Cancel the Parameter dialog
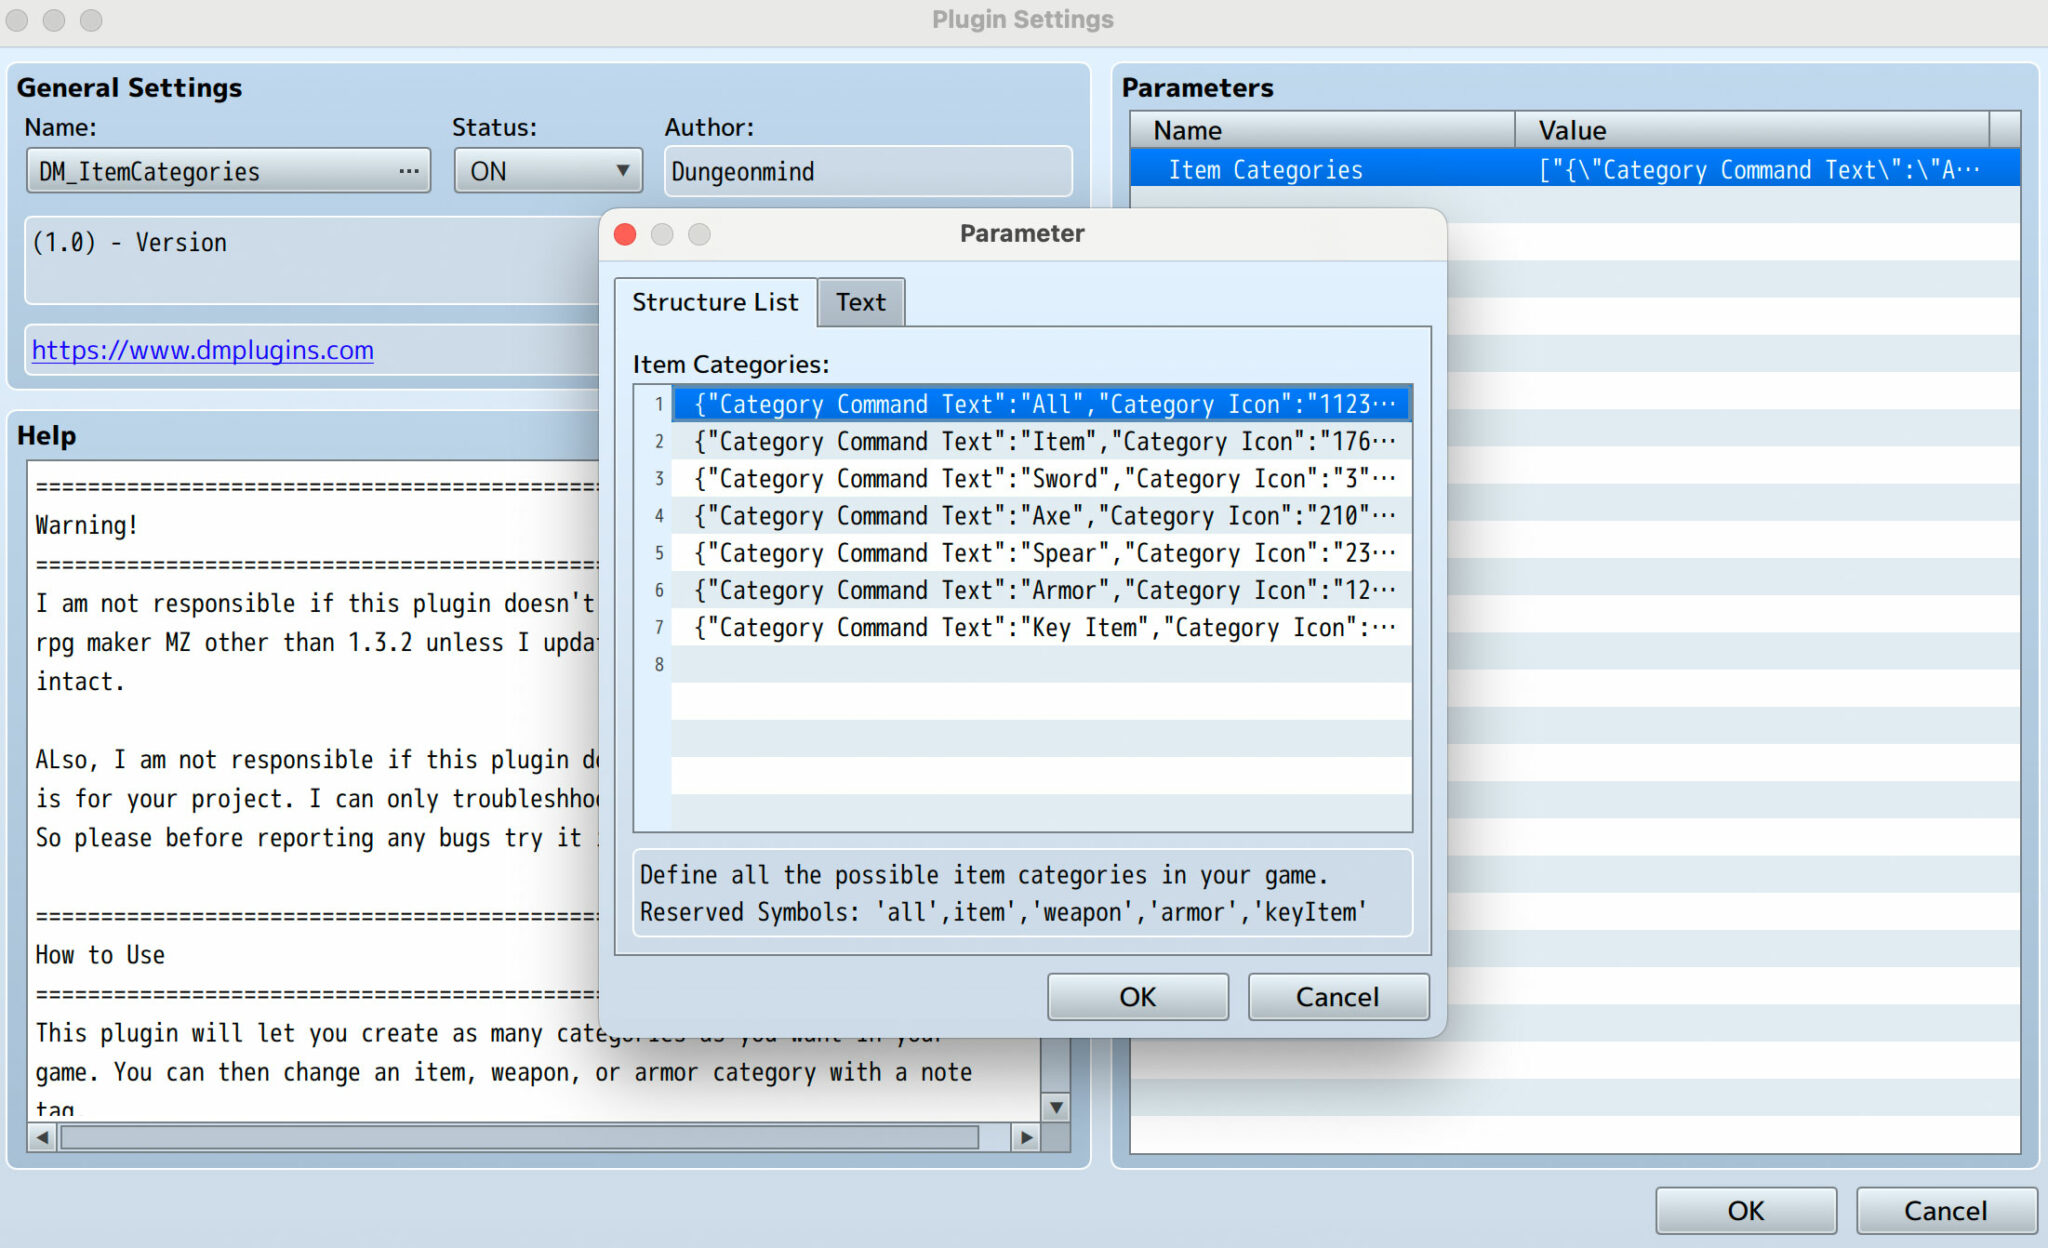This screenshot has height=1248, width=2048. pyautogui.click(x=1337, y=997)
